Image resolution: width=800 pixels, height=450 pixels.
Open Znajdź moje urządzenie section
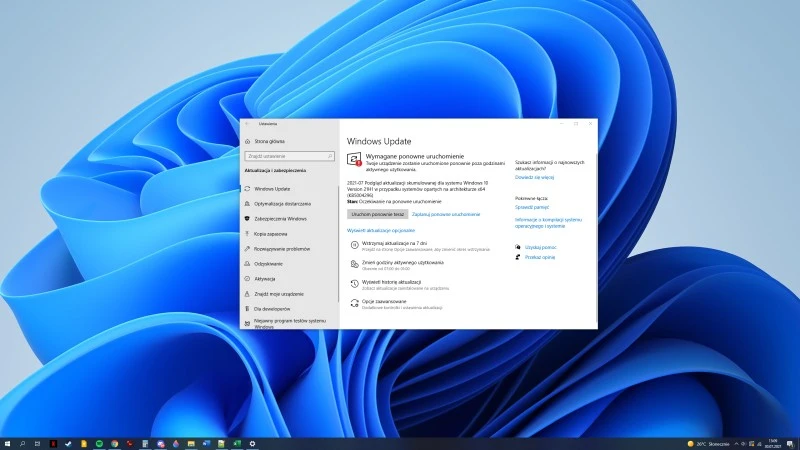tap(274, 294)
